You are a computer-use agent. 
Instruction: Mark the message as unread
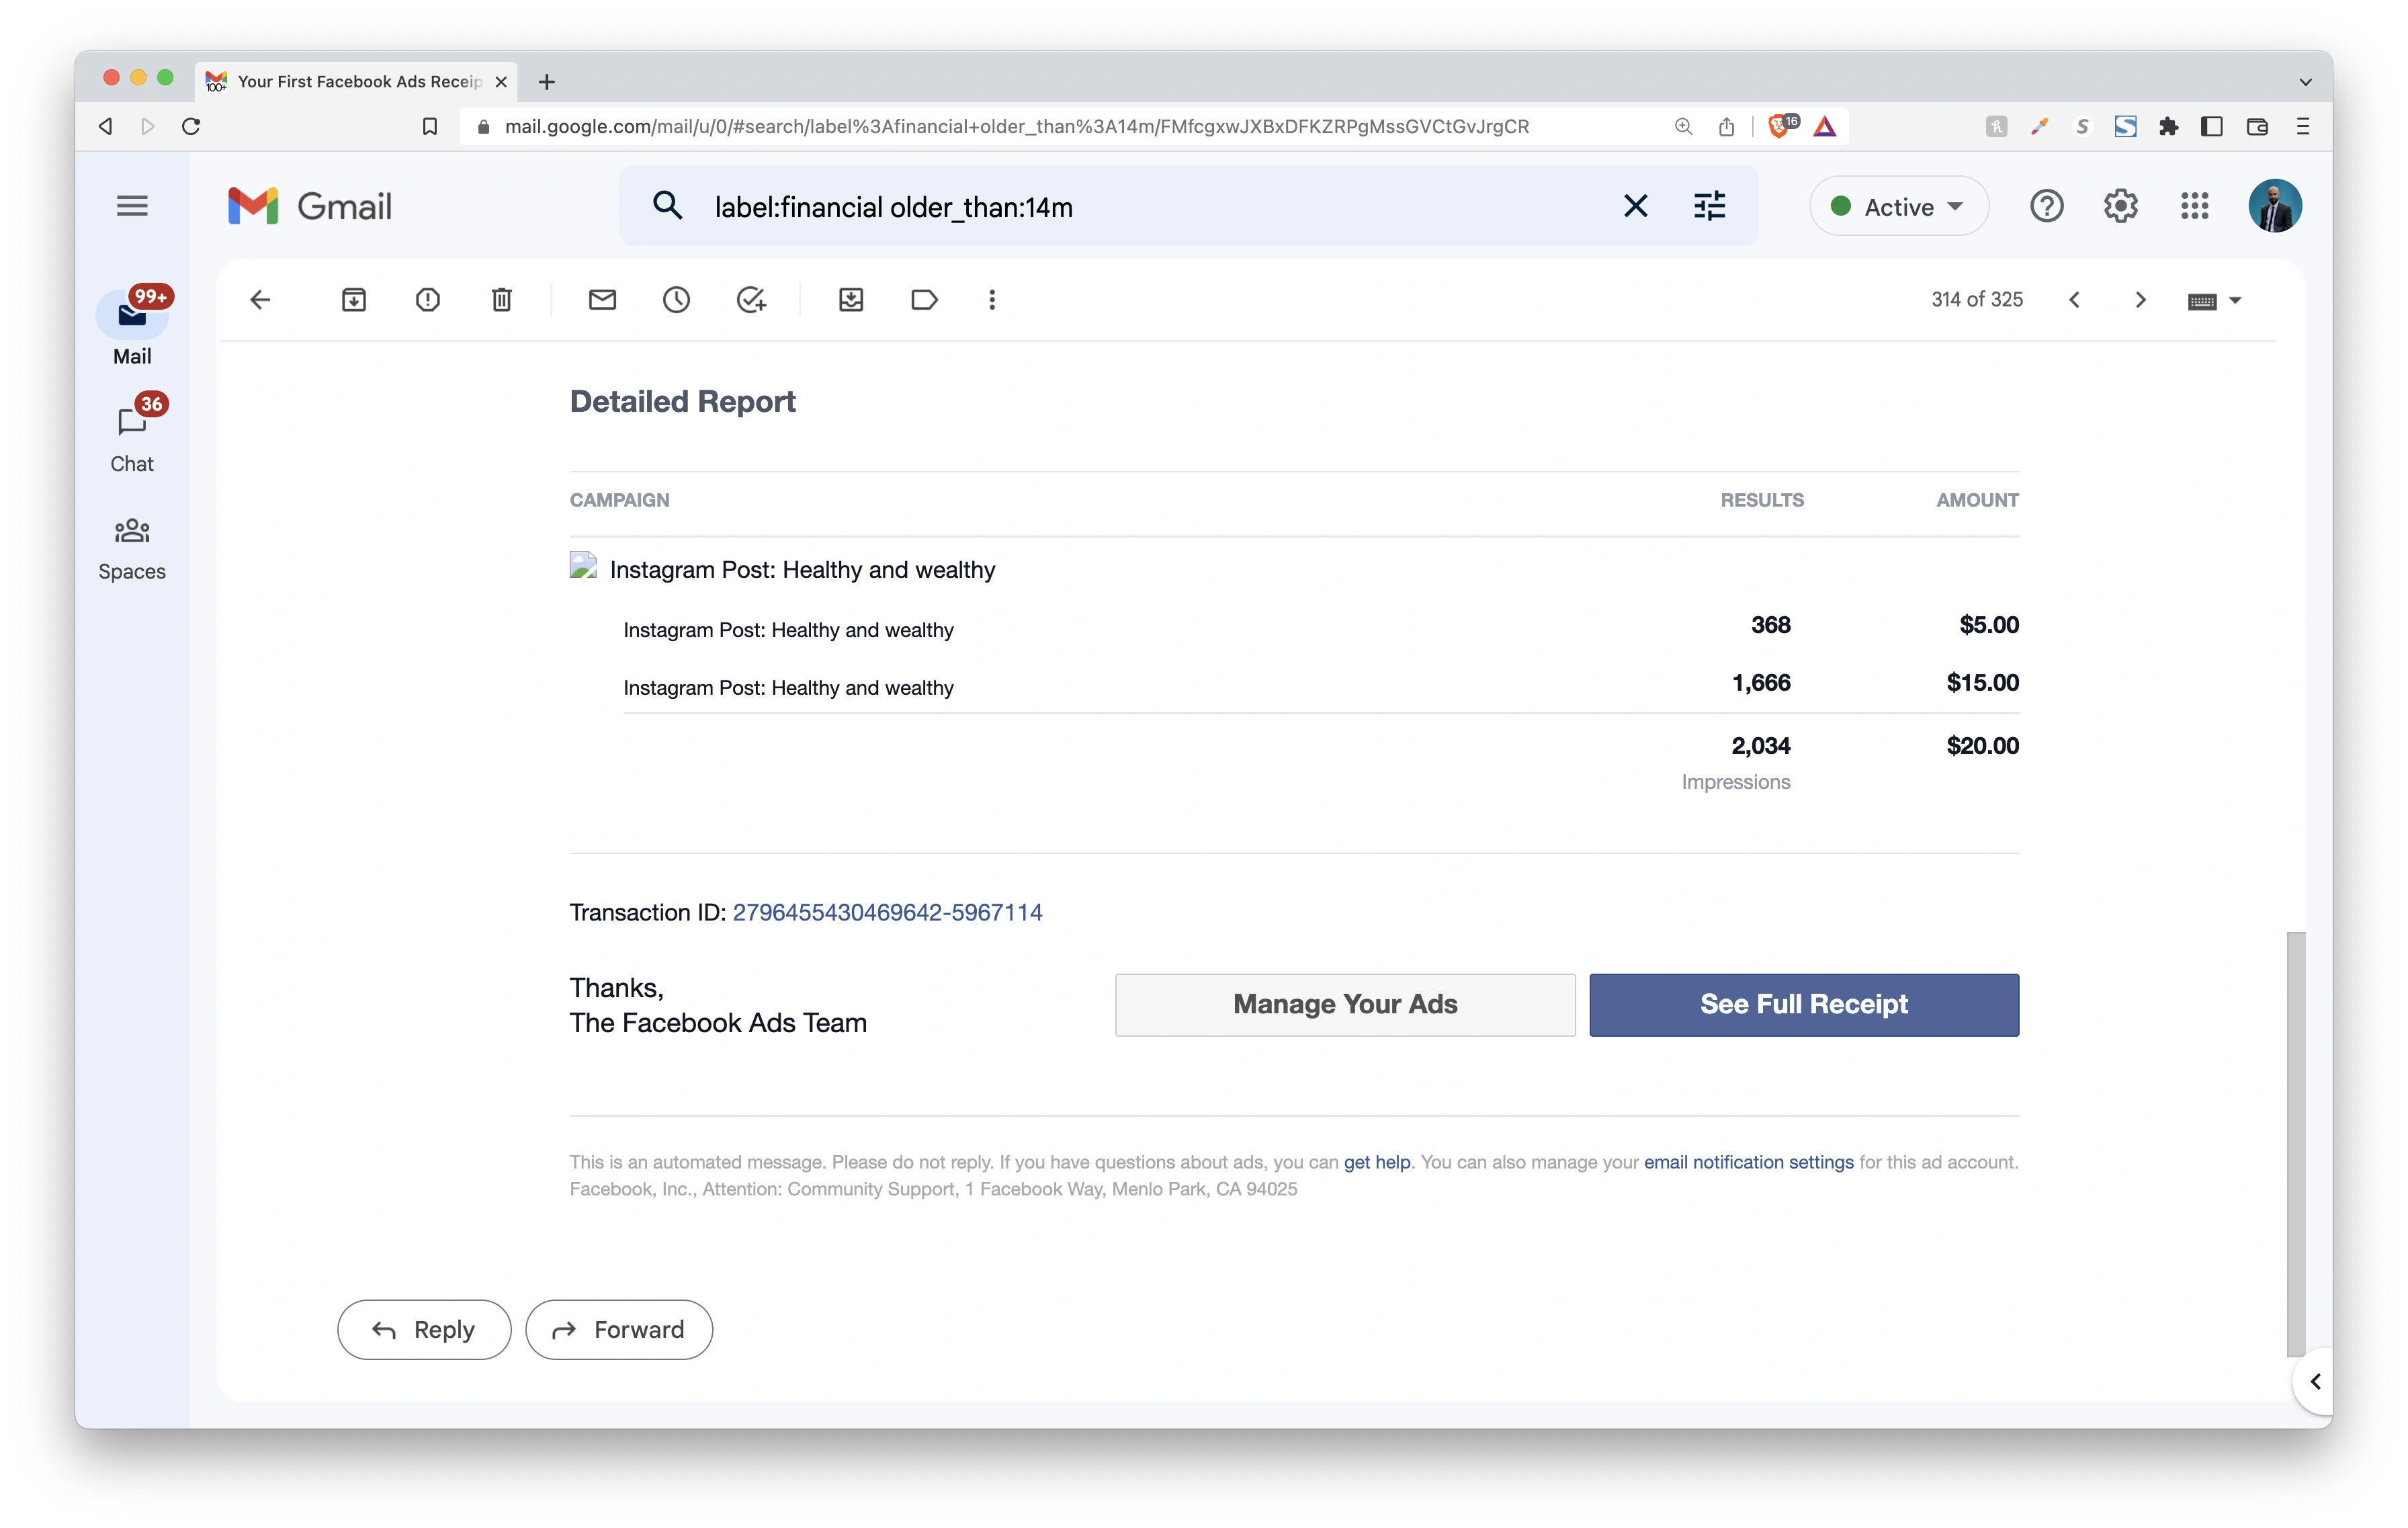click(602, 300)
